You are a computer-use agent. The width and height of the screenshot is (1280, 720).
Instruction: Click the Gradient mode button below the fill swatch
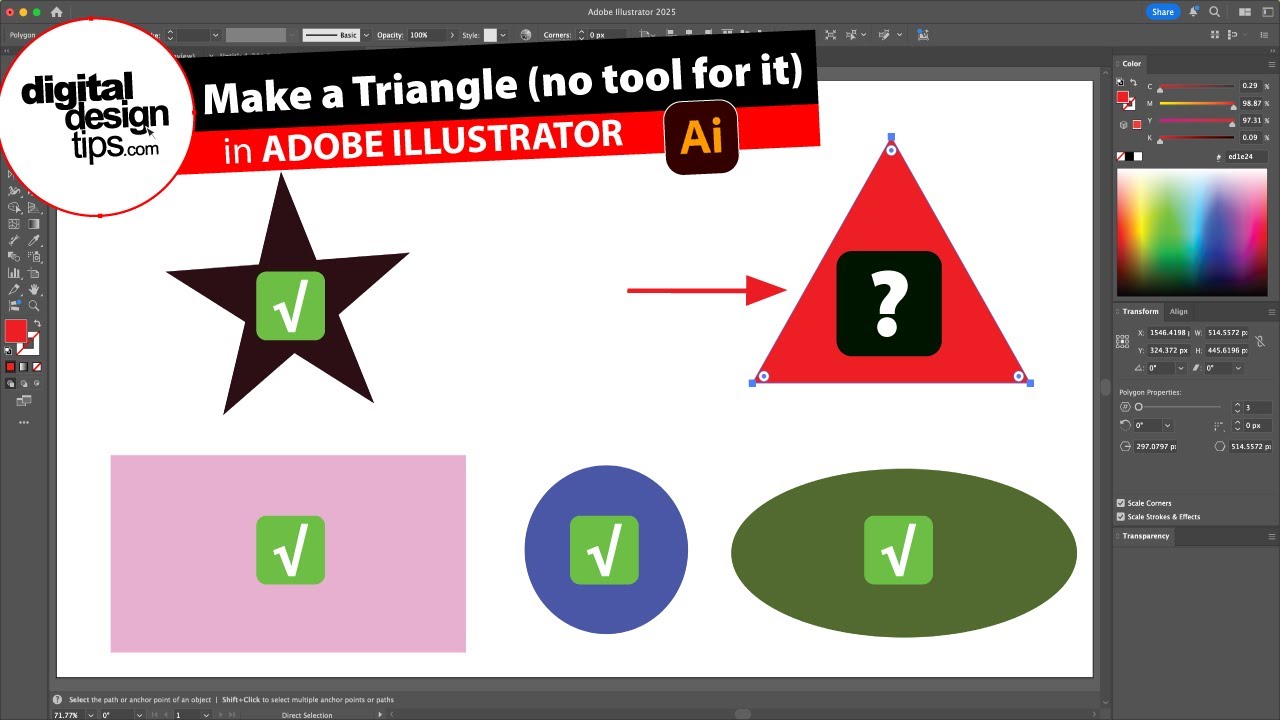23,366
